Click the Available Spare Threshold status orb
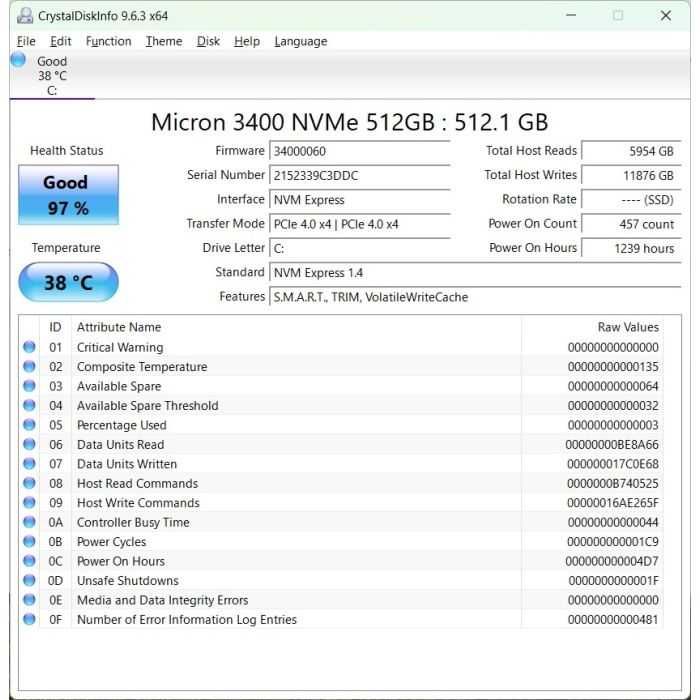Image resolution: width=700 pixels, height=700 pixels. point(29,405)
